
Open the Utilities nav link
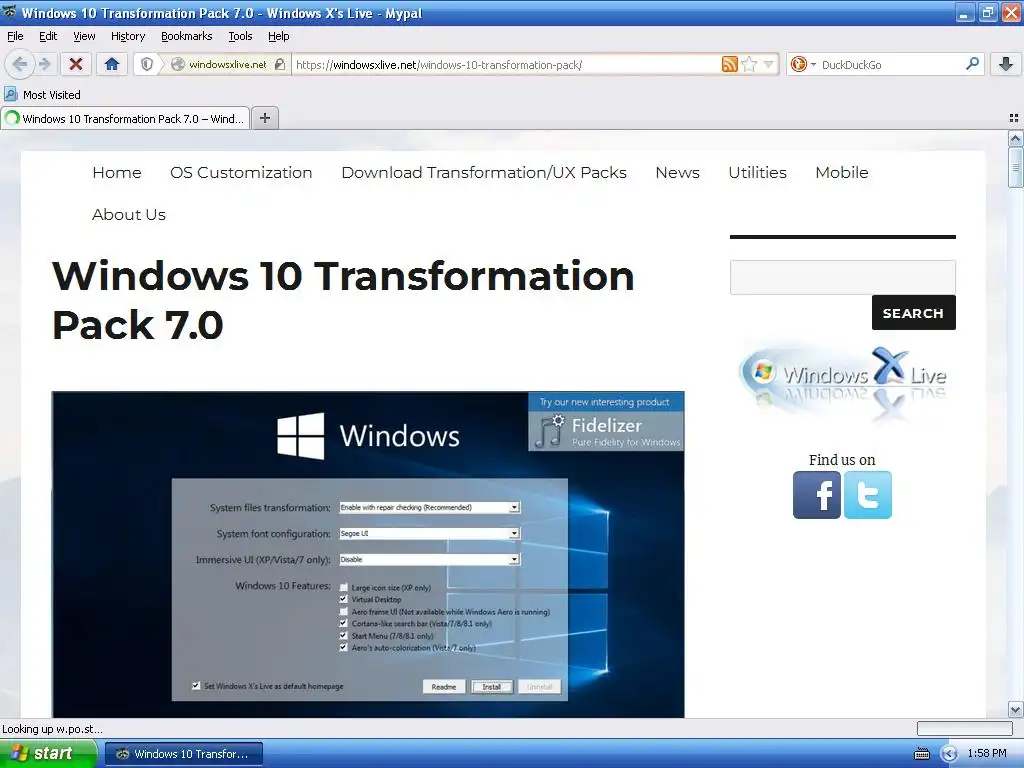(x=758, y=172)
